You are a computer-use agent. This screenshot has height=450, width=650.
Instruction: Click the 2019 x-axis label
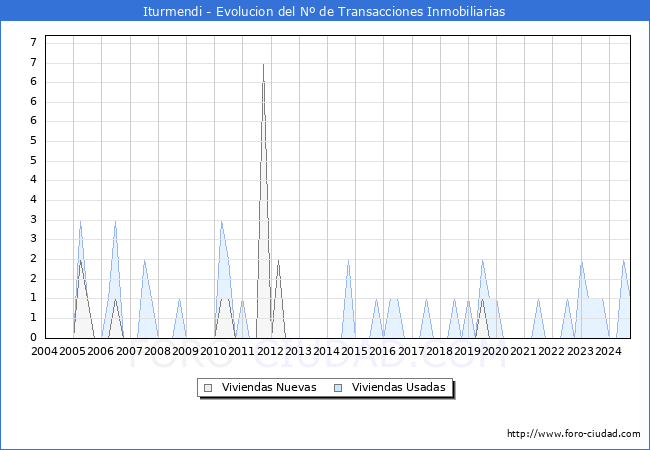point(467,351)
